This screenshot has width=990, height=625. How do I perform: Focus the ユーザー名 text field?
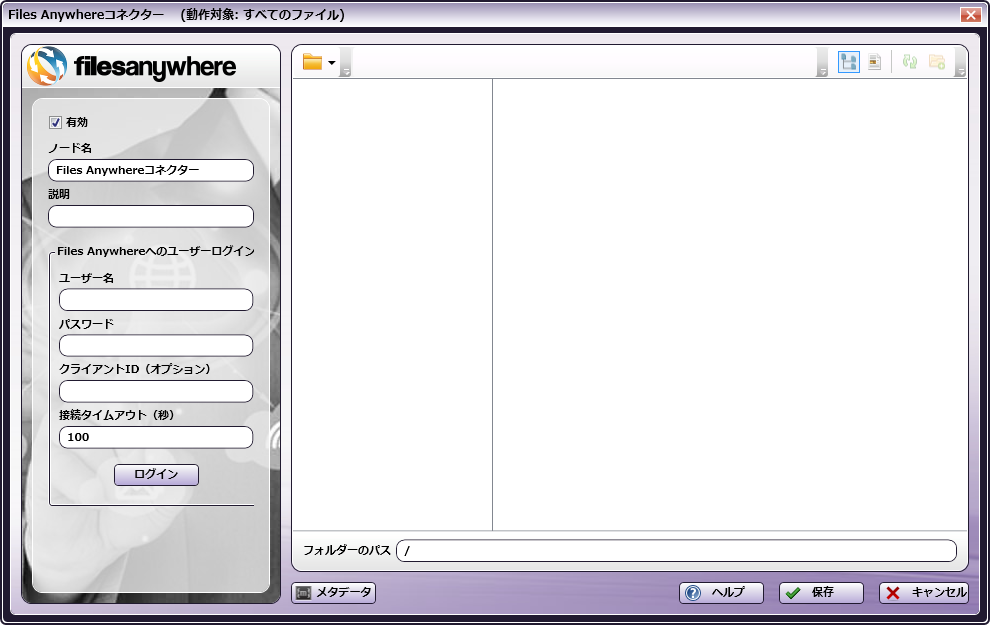(156, 300)
